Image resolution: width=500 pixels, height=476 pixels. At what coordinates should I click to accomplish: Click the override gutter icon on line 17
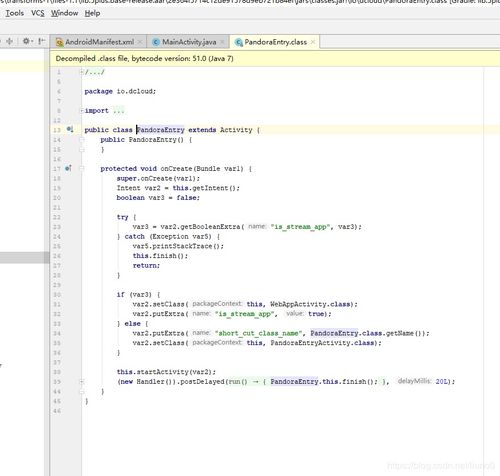tap(69, 168)
